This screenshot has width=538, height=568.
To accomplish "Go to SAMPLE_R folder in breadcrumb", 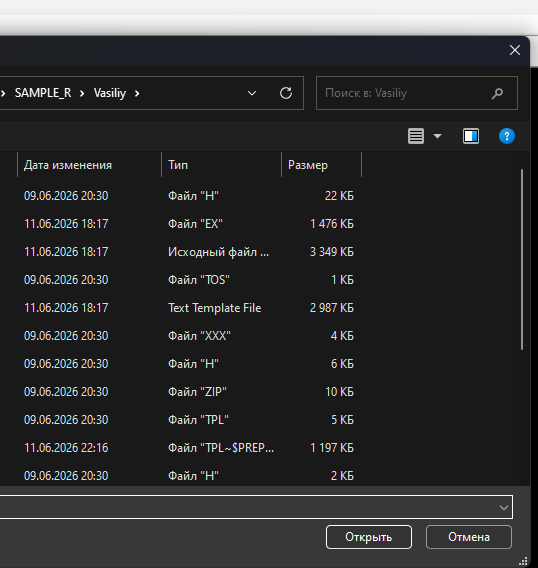I will pyautogui.click(x=43, y=93).
